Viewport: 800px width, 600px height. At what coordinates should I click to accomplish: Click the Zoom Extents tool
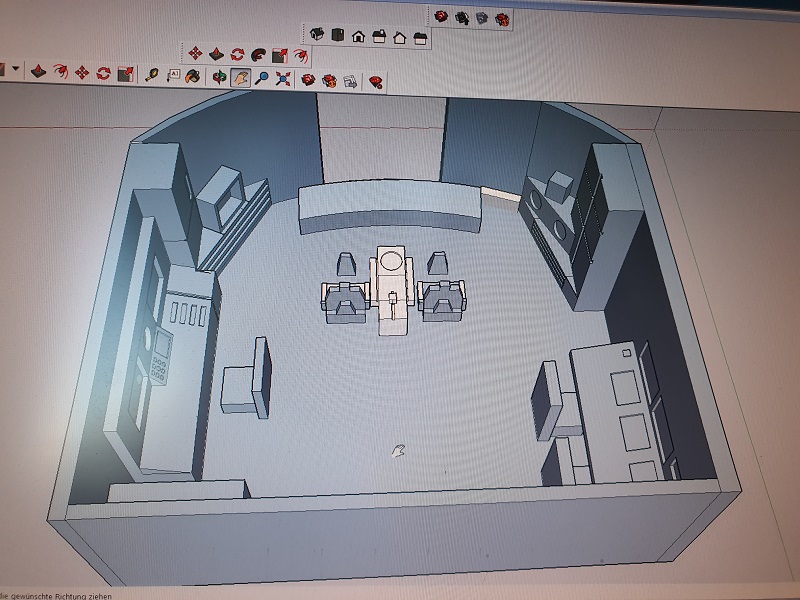pyautogui.click(x=283, y=78)
